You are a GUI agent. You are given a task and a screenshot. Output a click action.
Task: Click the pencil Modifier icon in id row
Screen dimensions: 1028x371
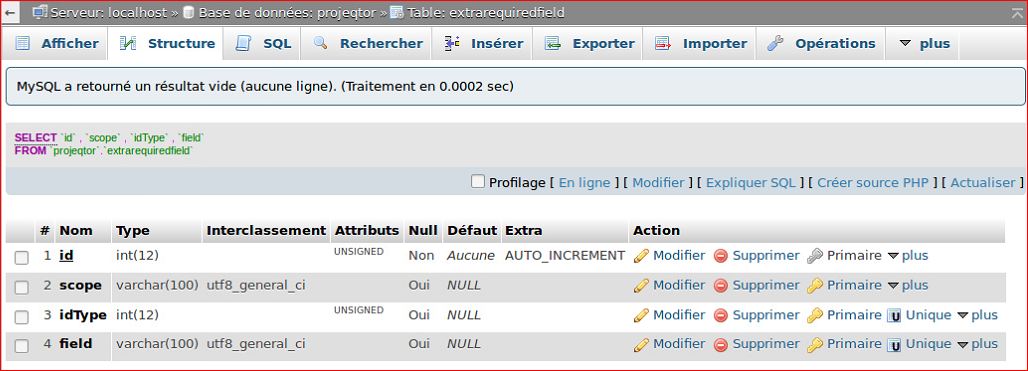[x=641, y=256]
